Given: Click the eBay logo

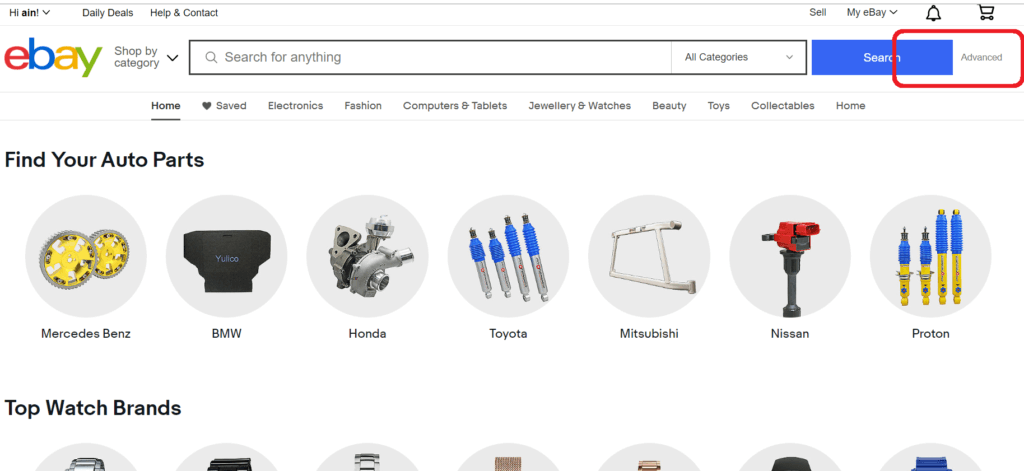Looking at the screenshot, I should [x=53, y=58].
